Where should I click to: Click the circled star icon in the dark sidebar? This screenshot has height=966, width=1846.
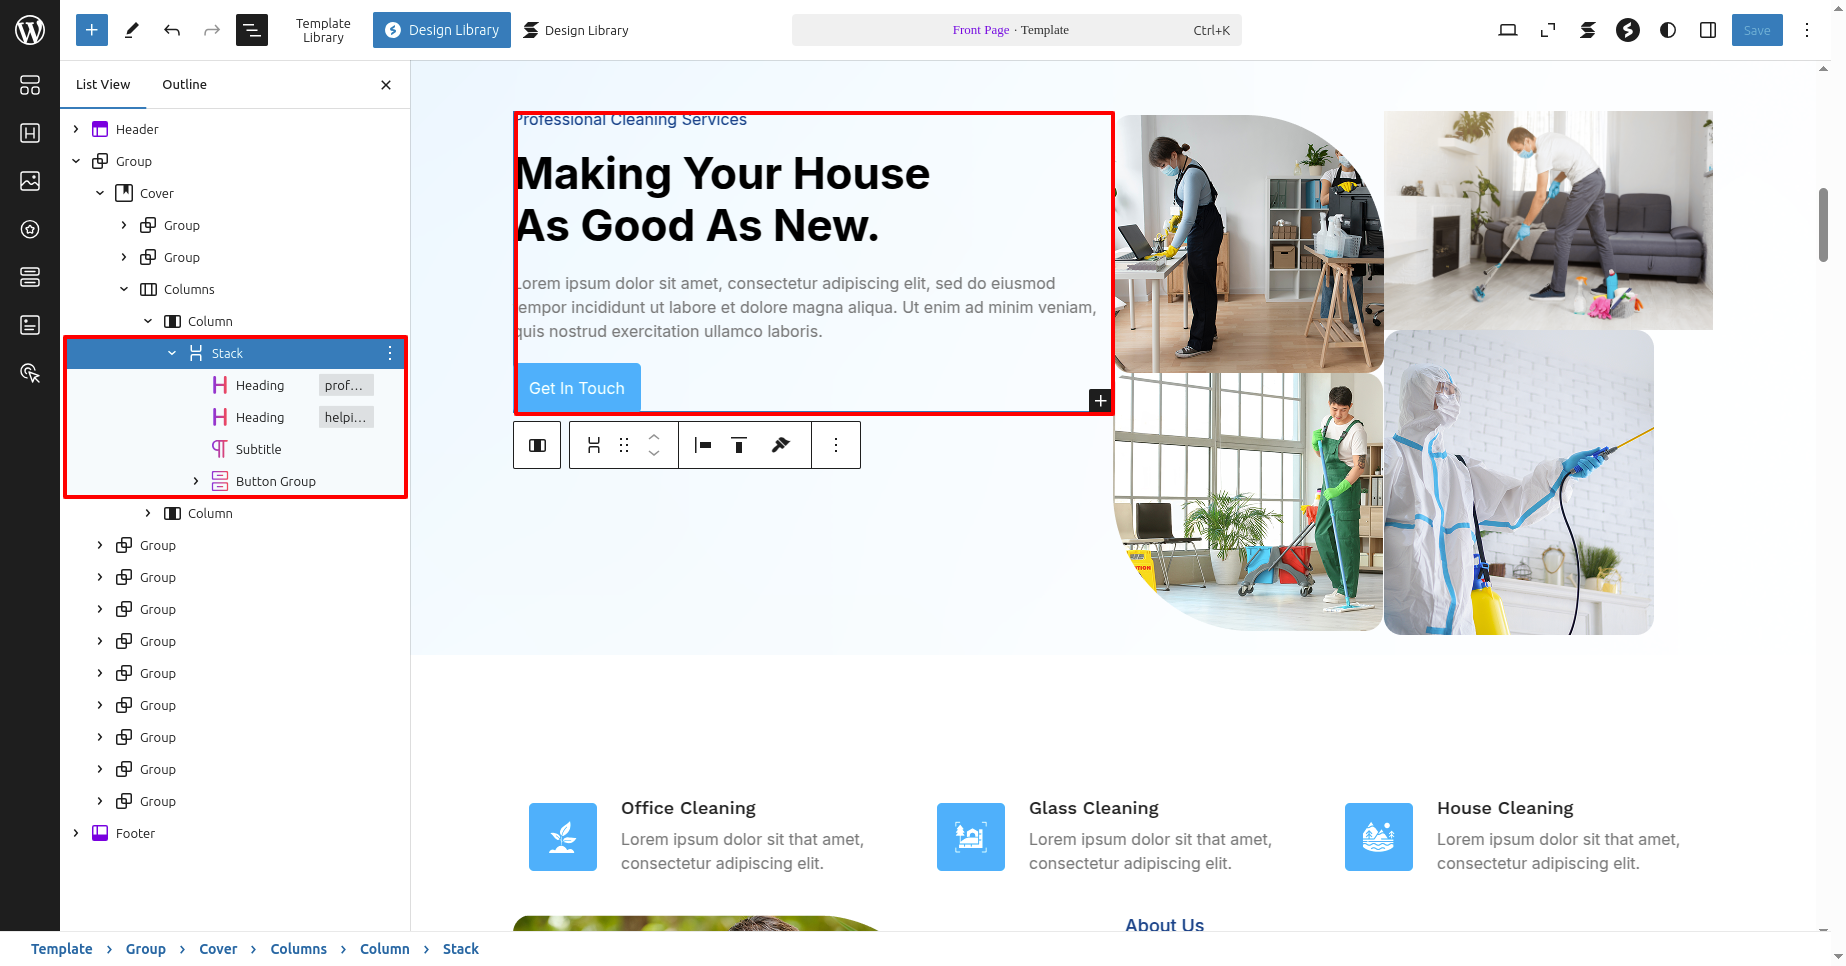pos(30,229)
